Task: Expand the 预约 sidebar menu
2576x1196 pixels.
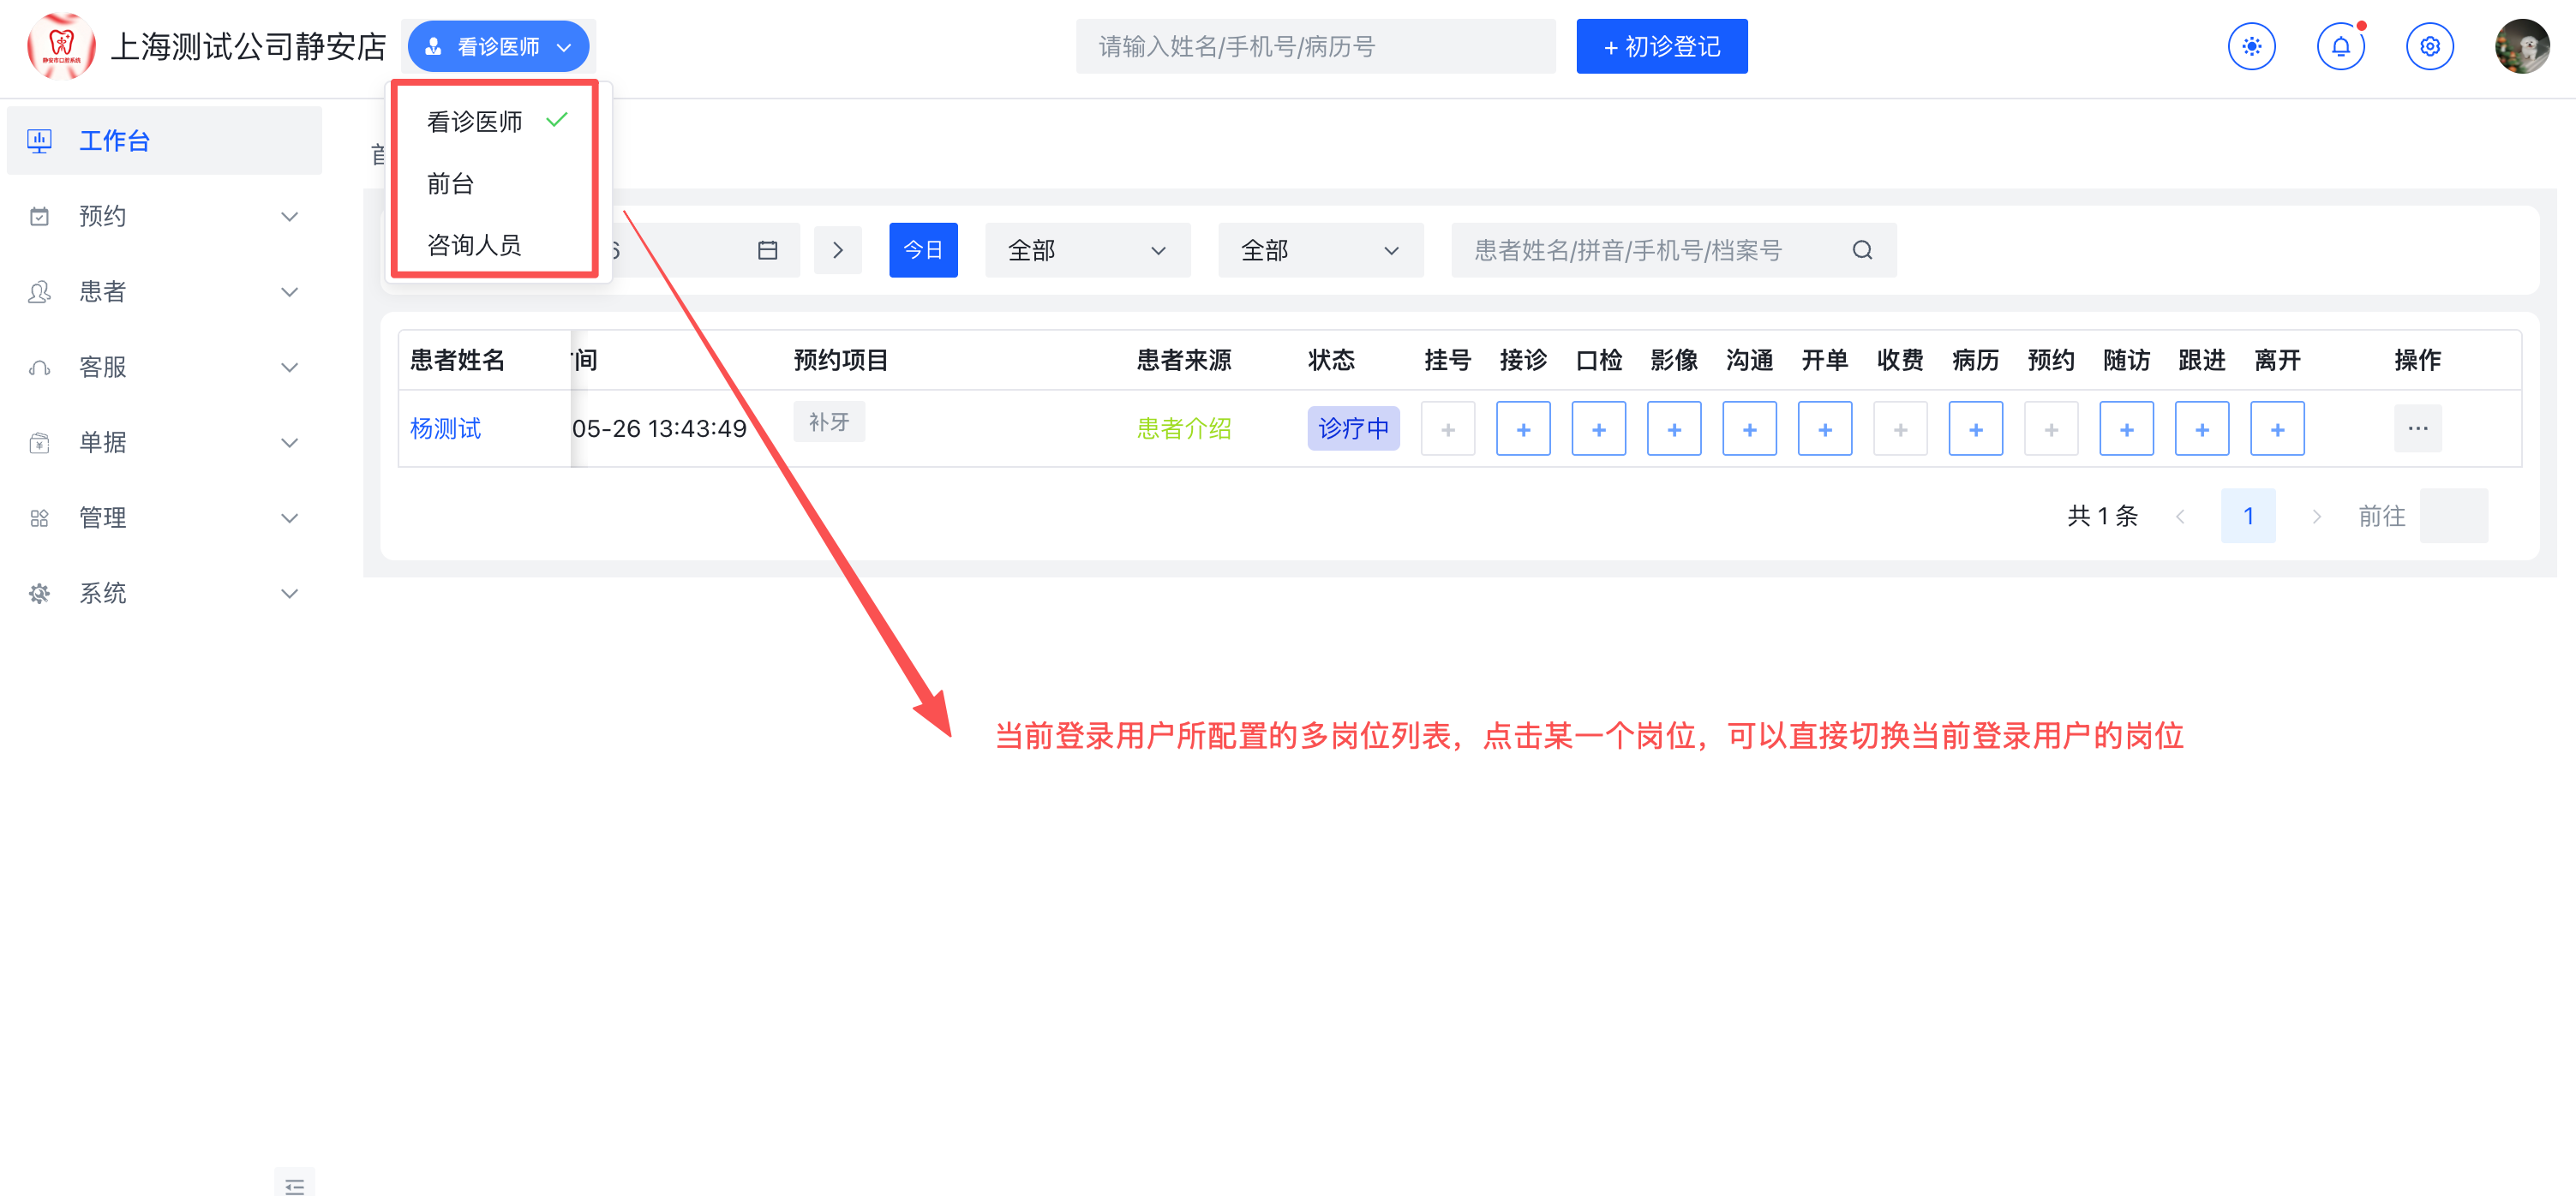Action: coord(289,216)
